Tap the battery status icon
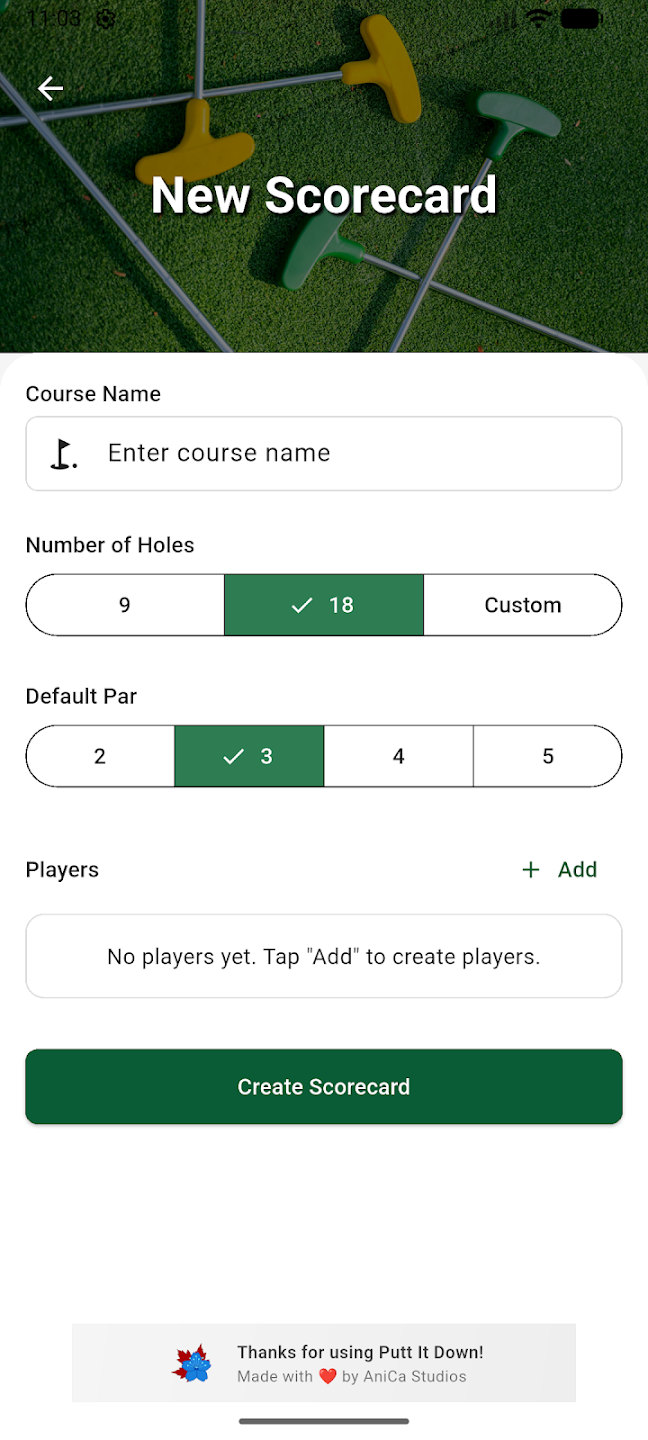 point(581,18)
